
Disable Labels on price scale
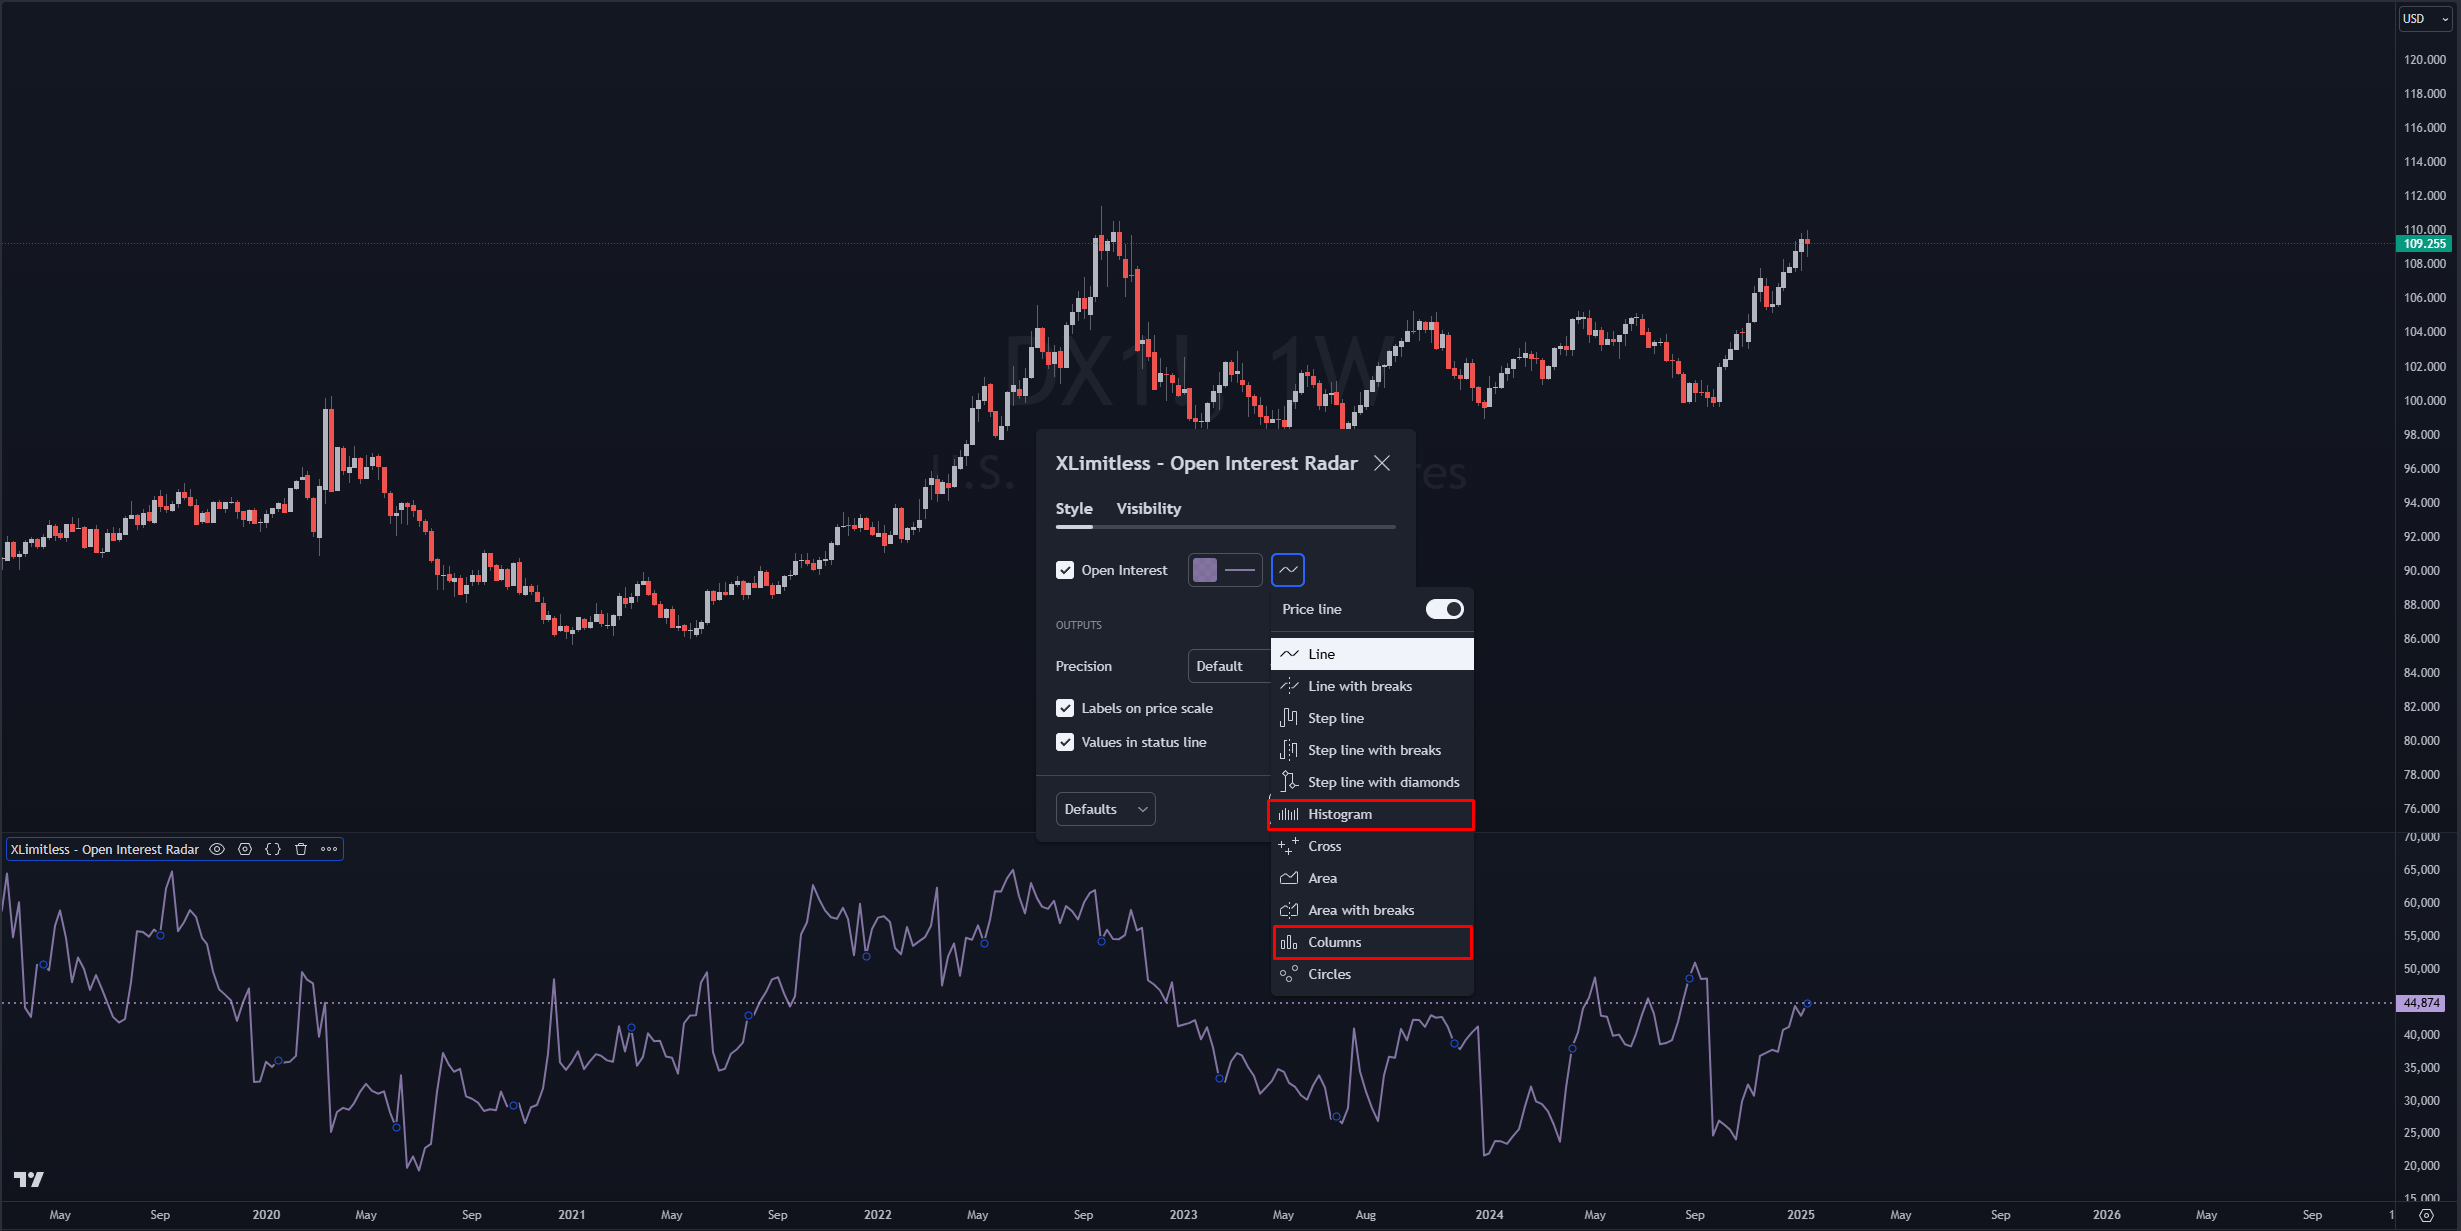(x=1065, y=708)
